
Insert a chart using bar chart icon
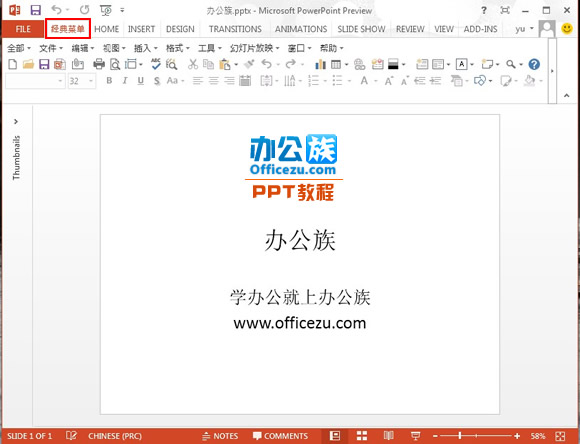point(320,64)
